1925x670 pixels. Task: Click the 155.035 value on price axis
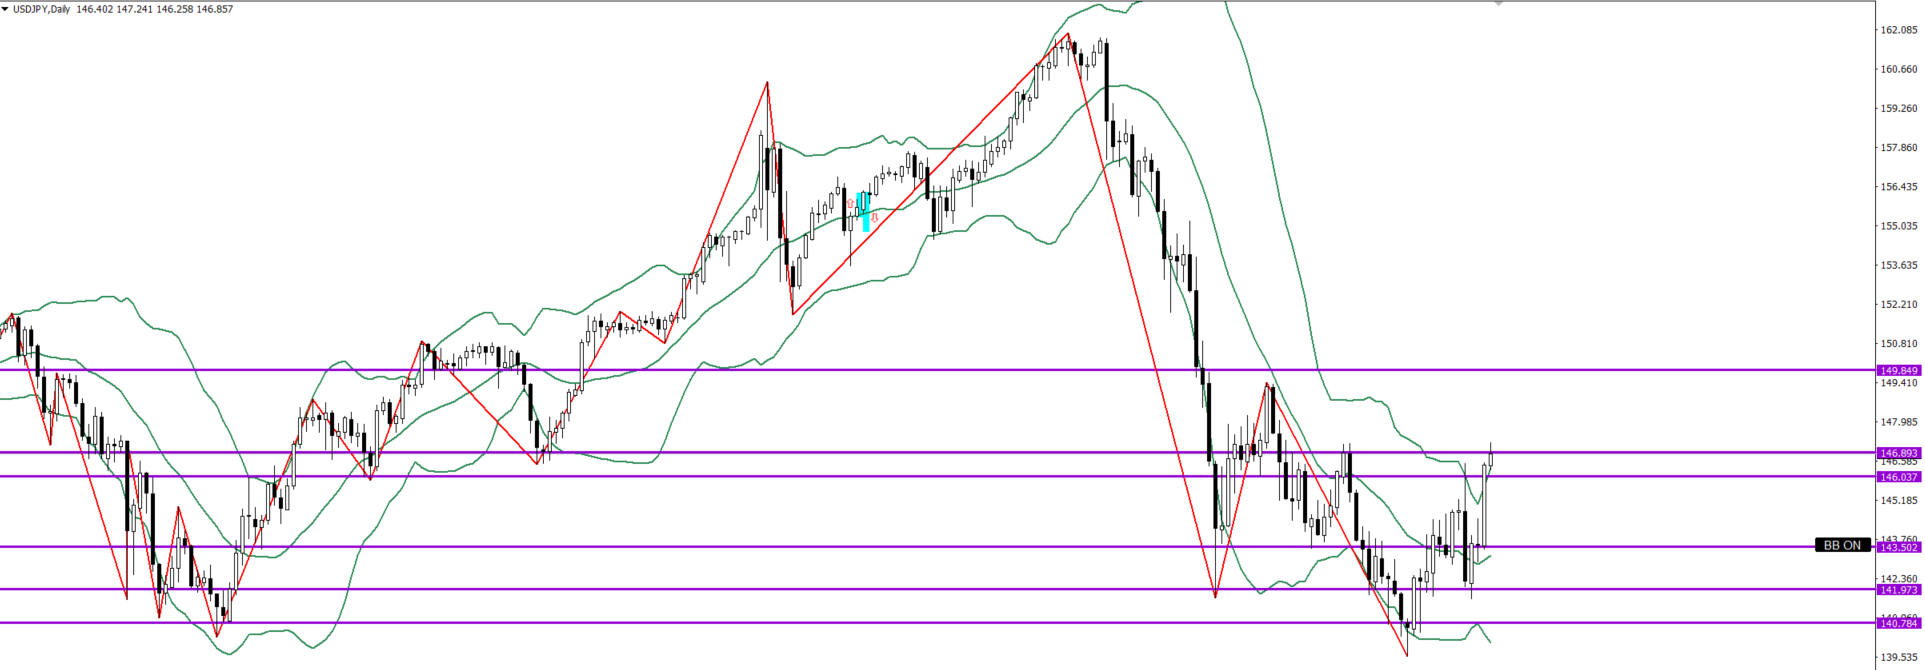[x=1899, y=226]
